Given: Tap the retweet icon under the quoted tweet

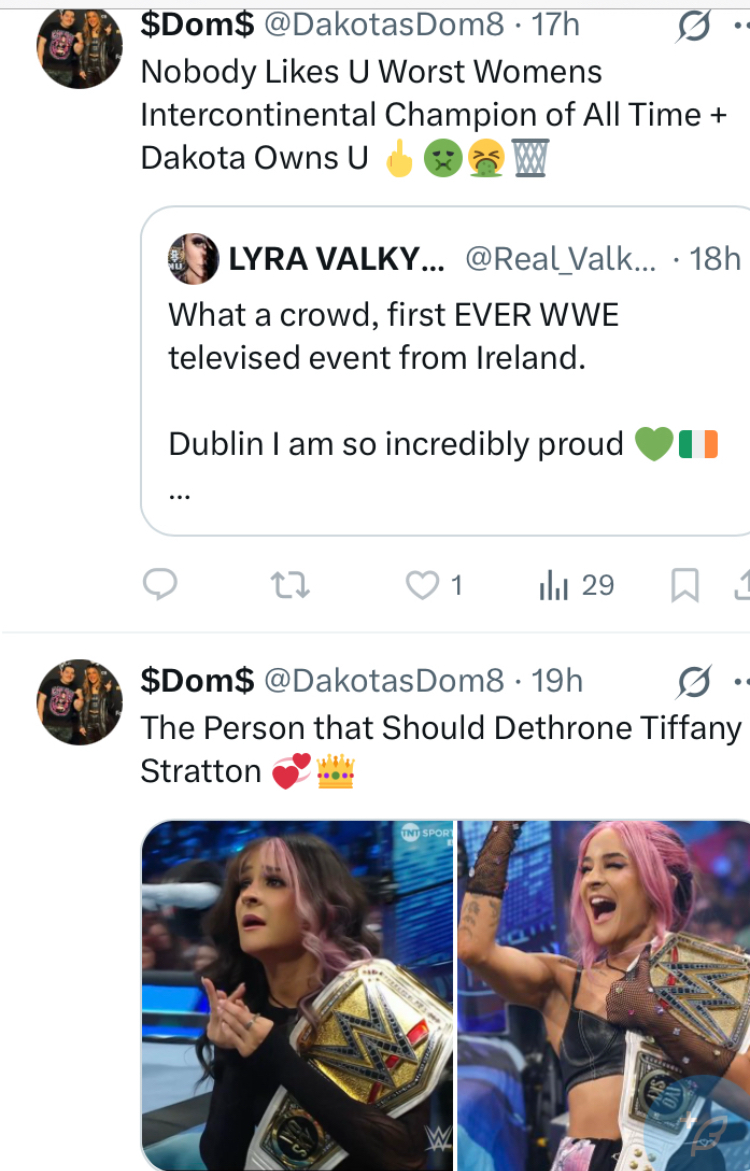Looking at the screenshot, I should (x=291, y=585).
